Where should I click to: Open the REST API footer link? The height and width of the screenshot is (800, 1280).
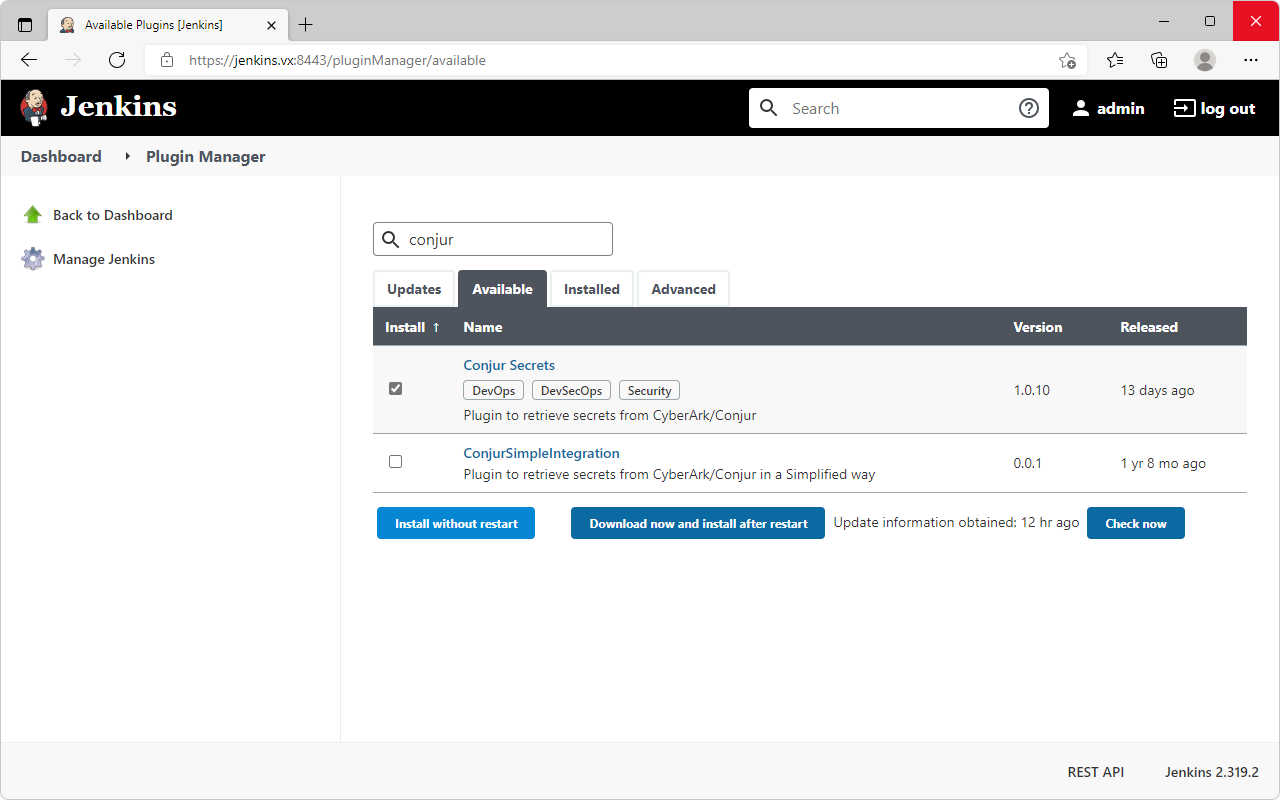pos(1096,772)
